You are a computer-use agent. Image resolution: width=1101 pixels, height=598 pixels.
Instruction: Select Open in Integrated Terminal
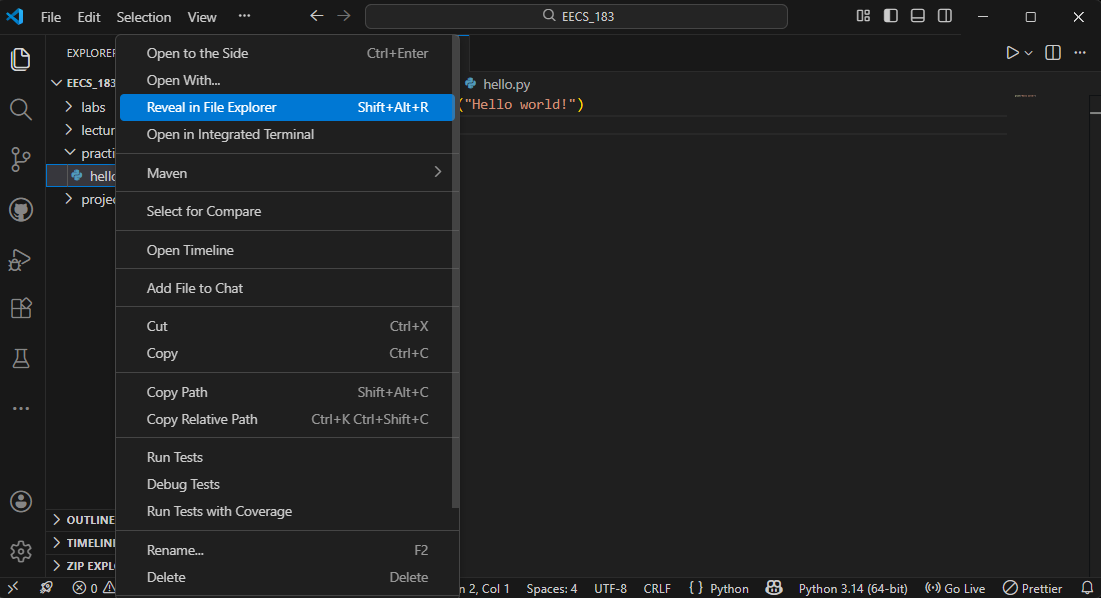click(287, 135)
